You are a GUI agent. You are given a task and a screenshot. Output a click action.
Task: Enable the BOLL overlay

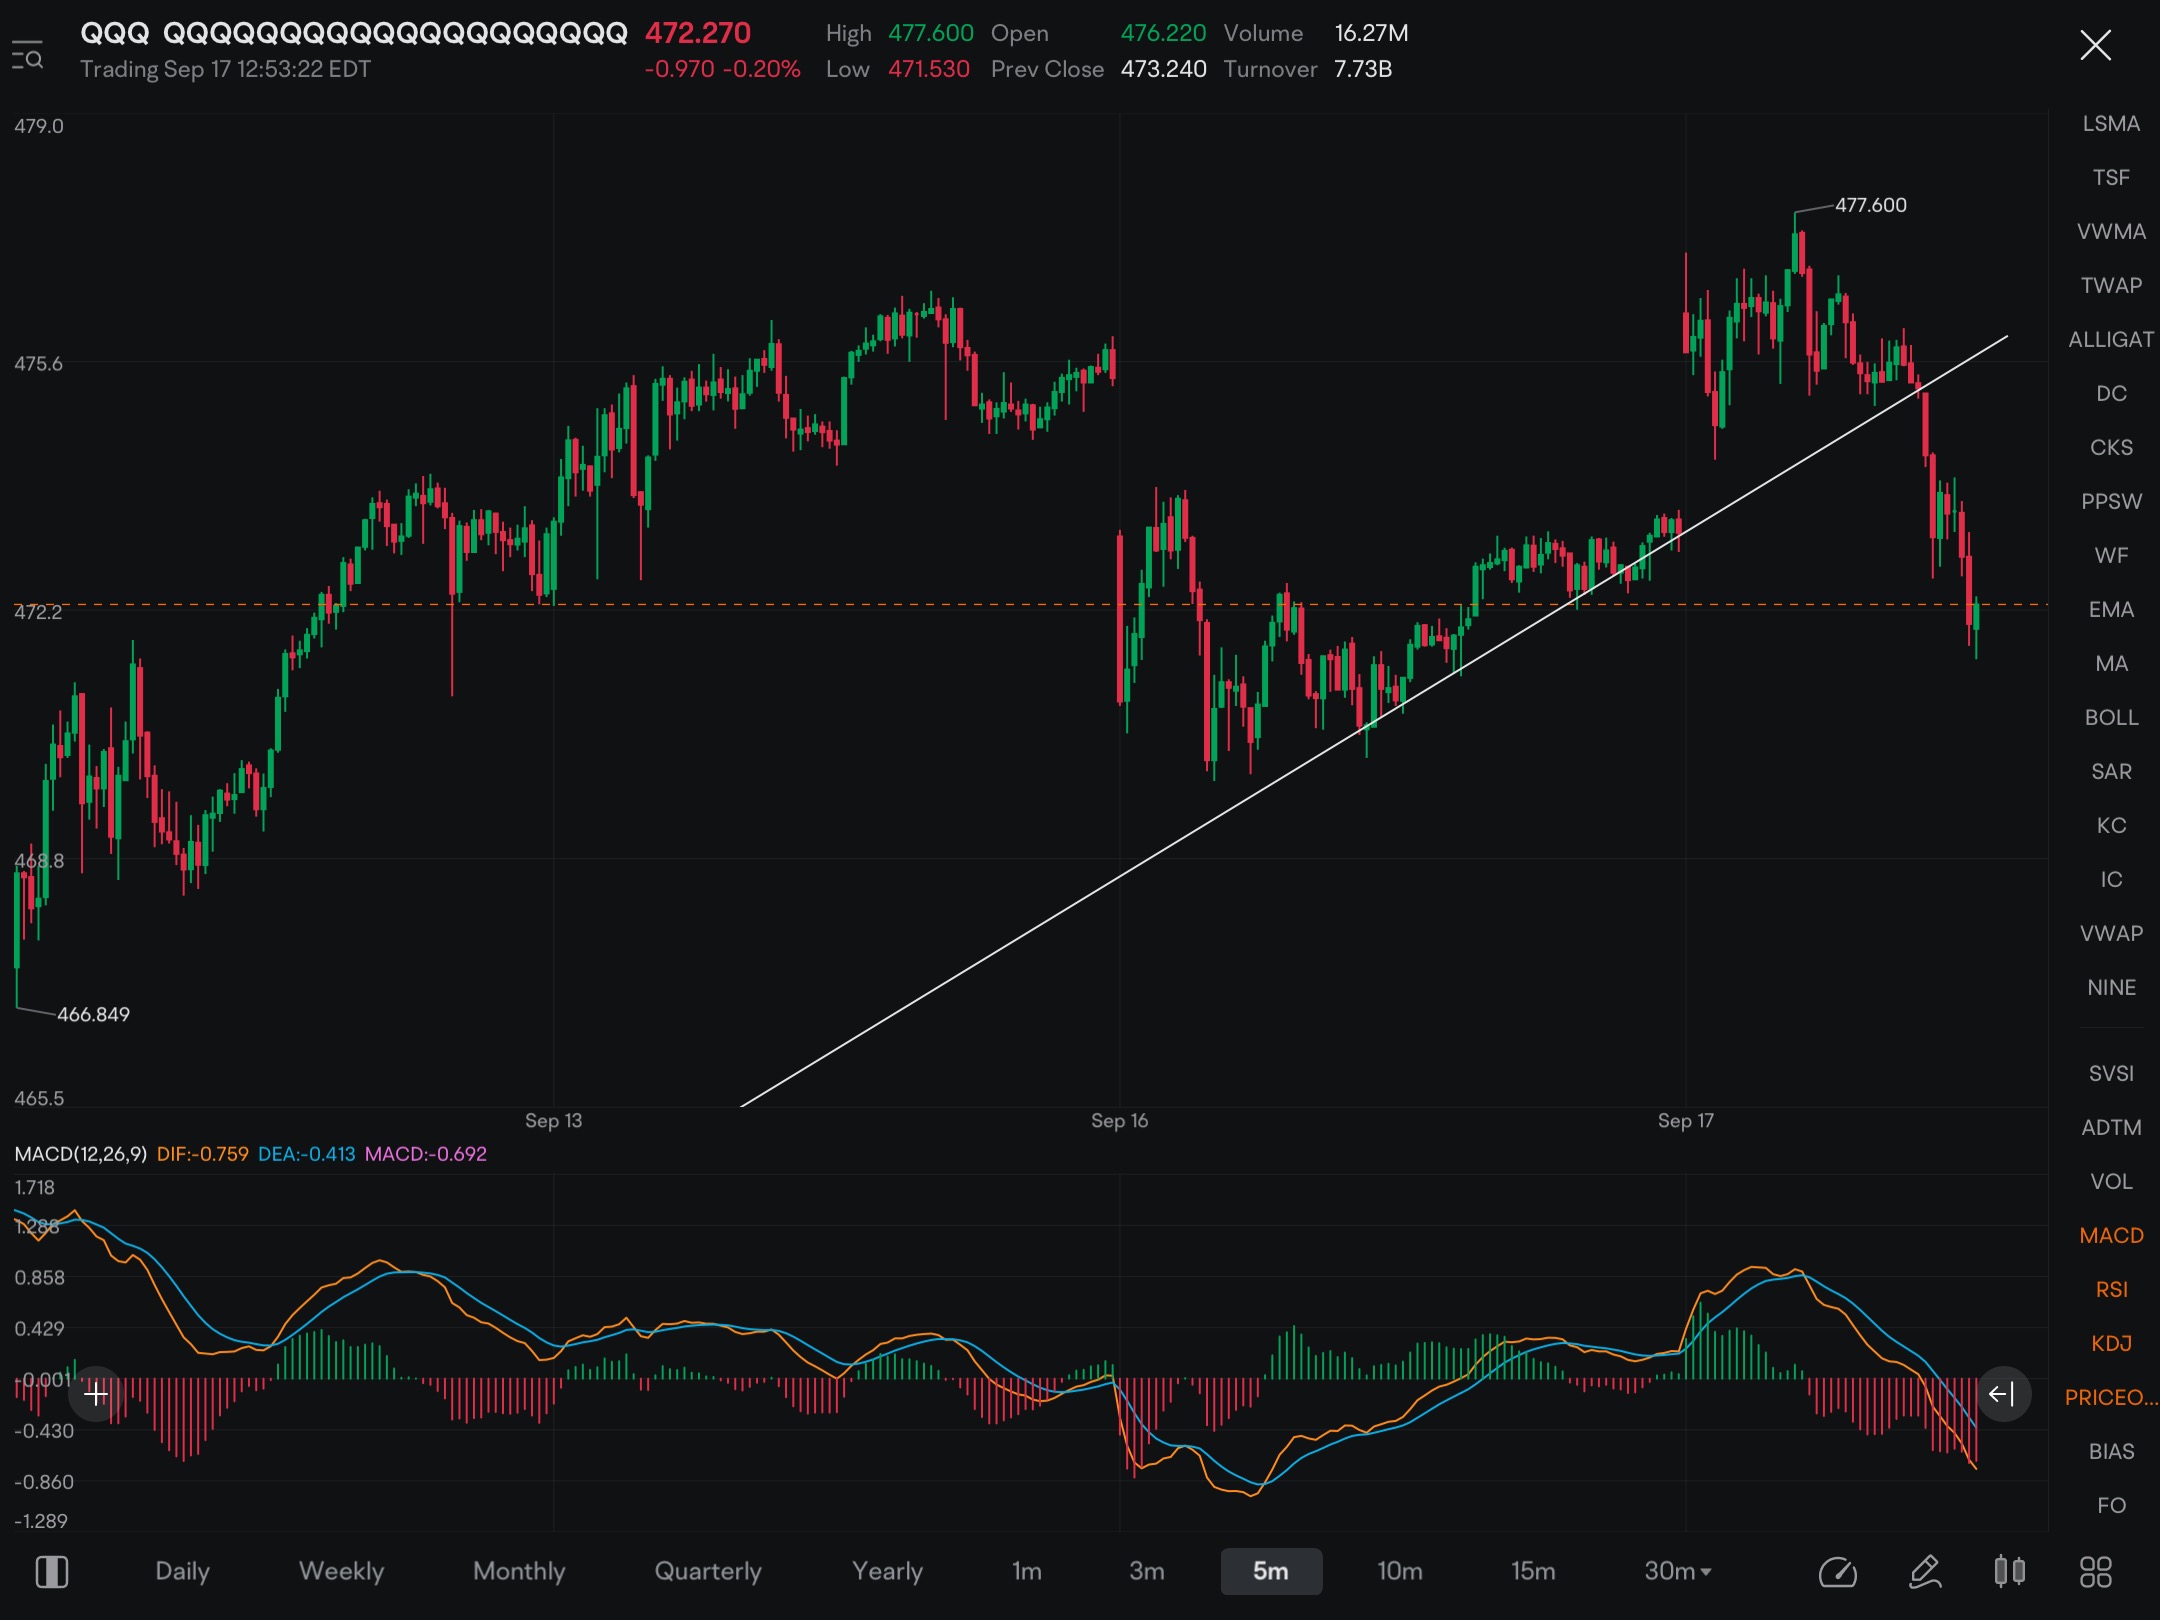[x=2111, y=717]
